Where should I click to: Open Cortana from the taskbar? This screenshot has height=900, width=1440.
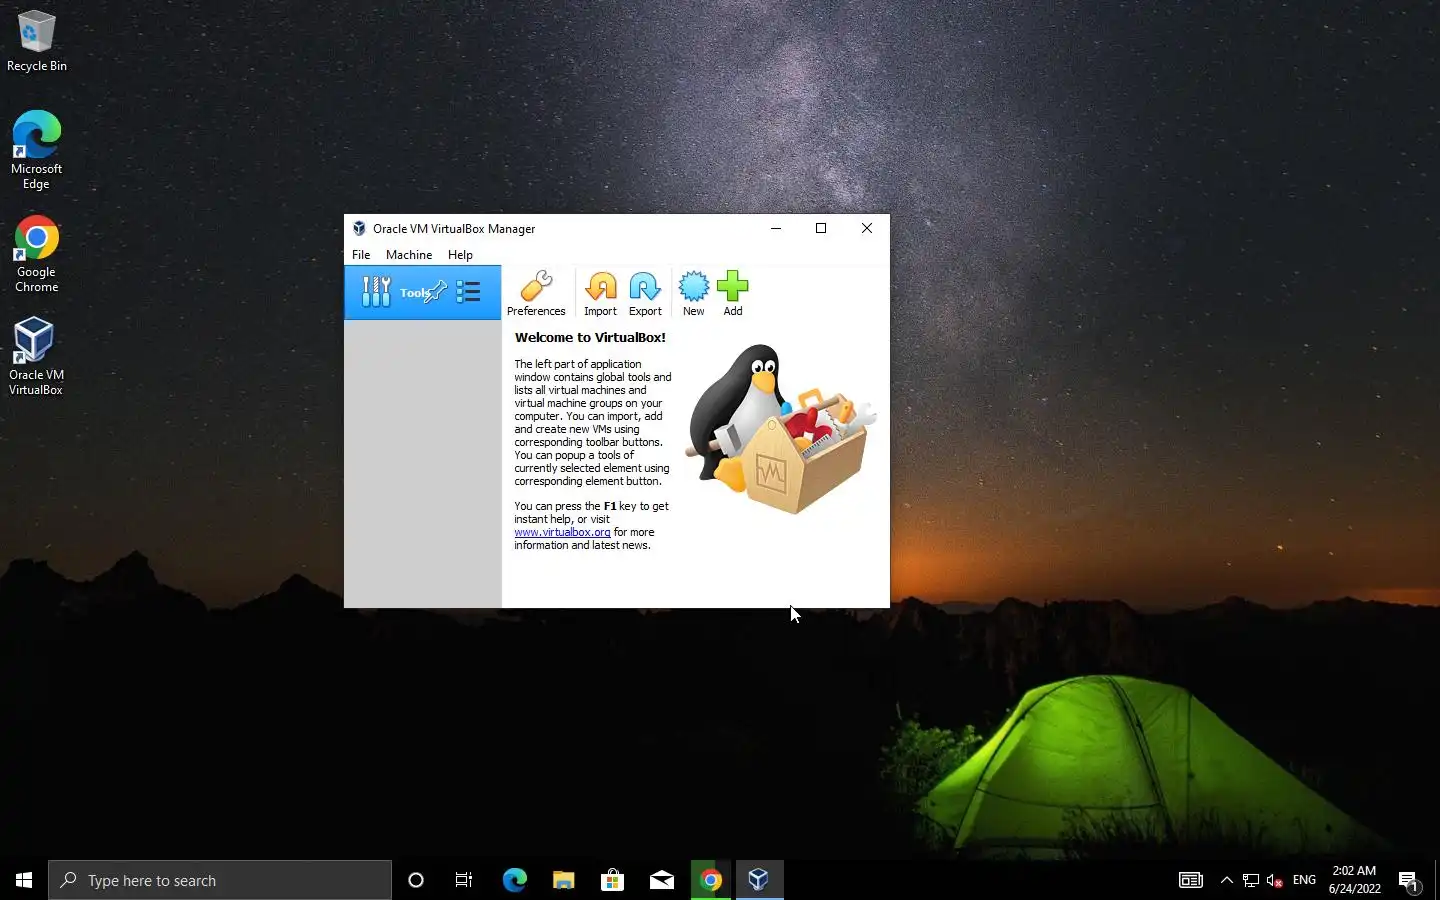[416, 880]
